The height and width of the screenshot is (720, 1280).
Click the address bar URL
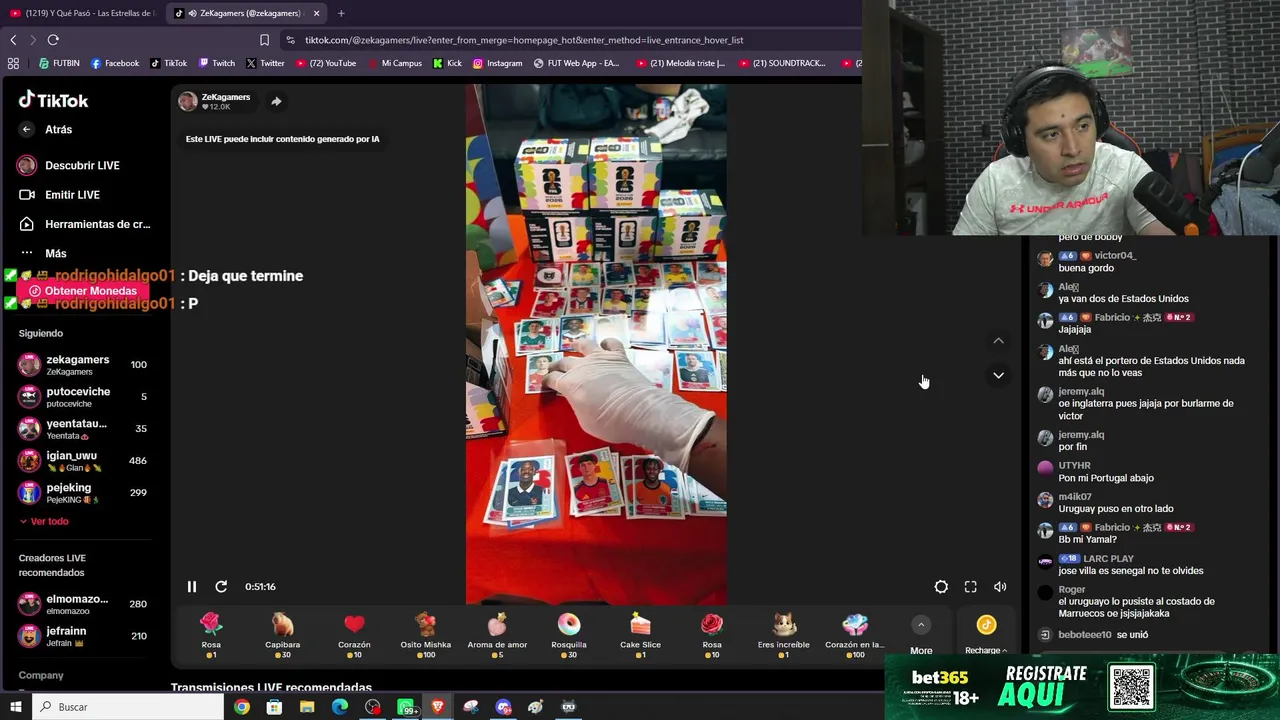(x=524, y=40)
